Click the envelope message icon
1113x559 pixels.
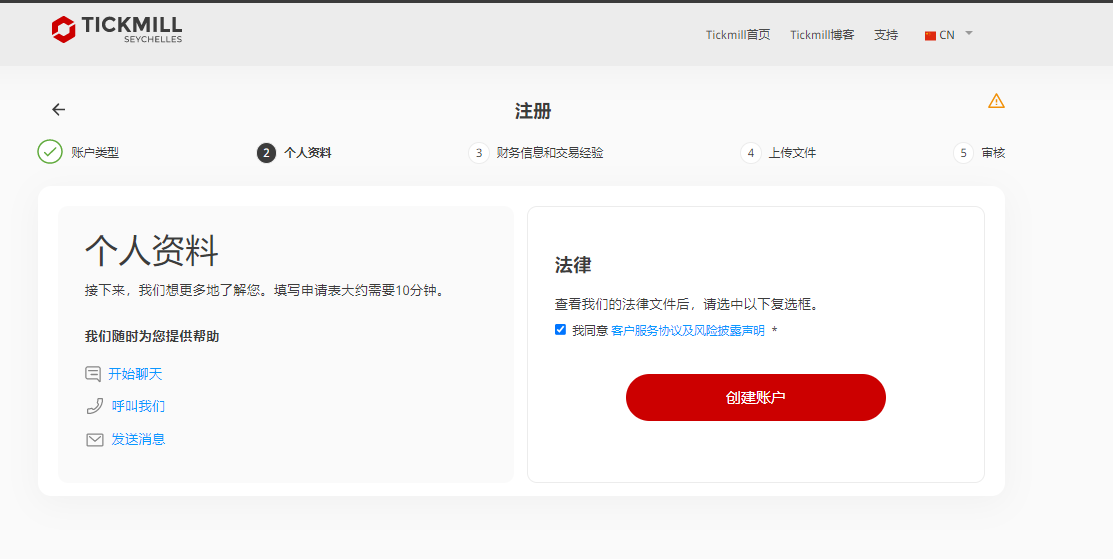pos(94,440)
